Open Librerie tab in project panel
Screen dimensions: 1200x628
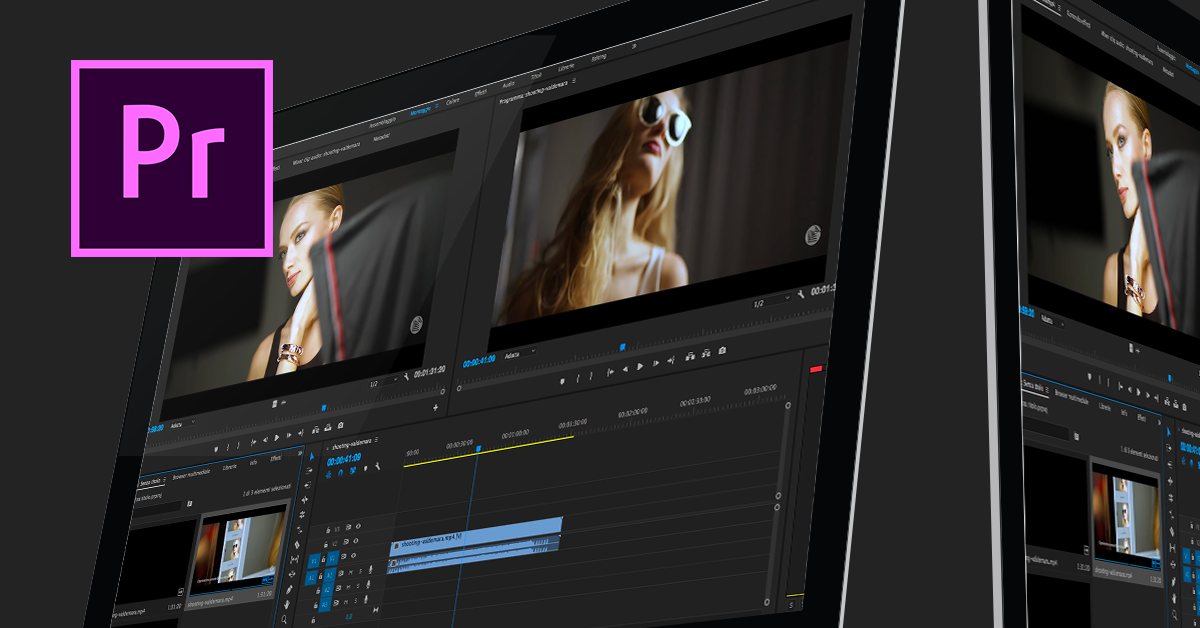[230, 467]
